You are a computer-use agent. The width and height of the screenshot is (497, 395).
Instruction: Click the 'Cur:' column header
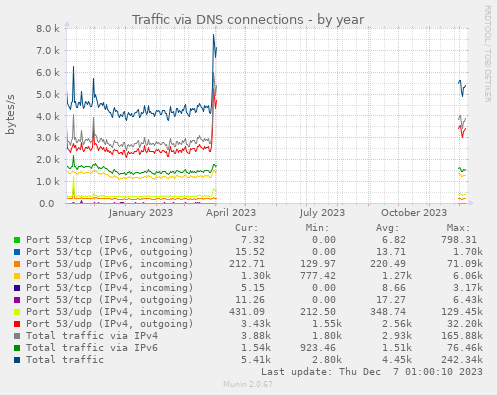coord(247,228)
